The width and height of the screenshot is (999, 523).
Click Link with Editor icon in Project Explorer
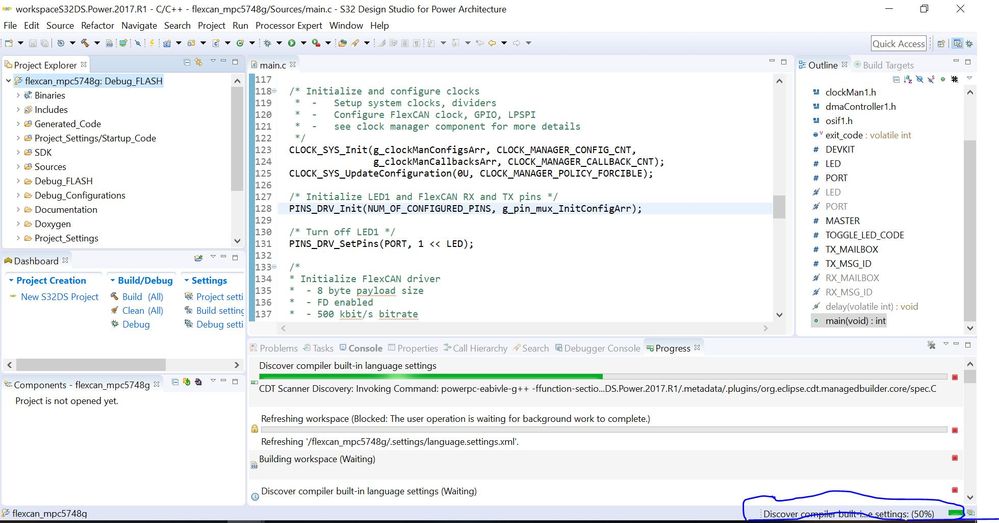coord(199,62)
